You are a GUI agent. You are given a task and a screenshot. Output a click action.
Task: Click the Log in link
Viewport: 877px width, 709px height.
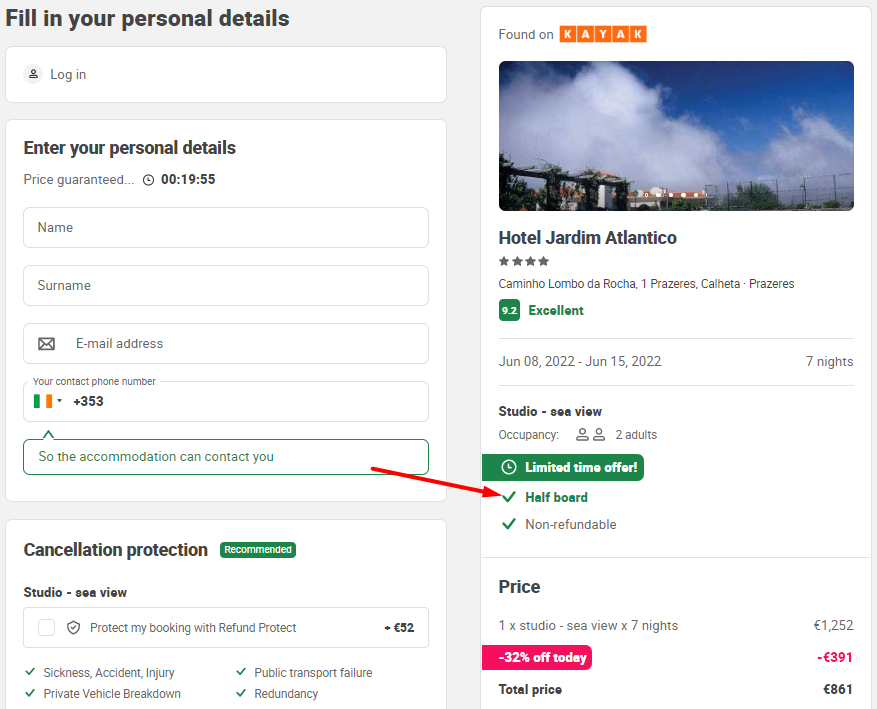click(x=68, y=74)
